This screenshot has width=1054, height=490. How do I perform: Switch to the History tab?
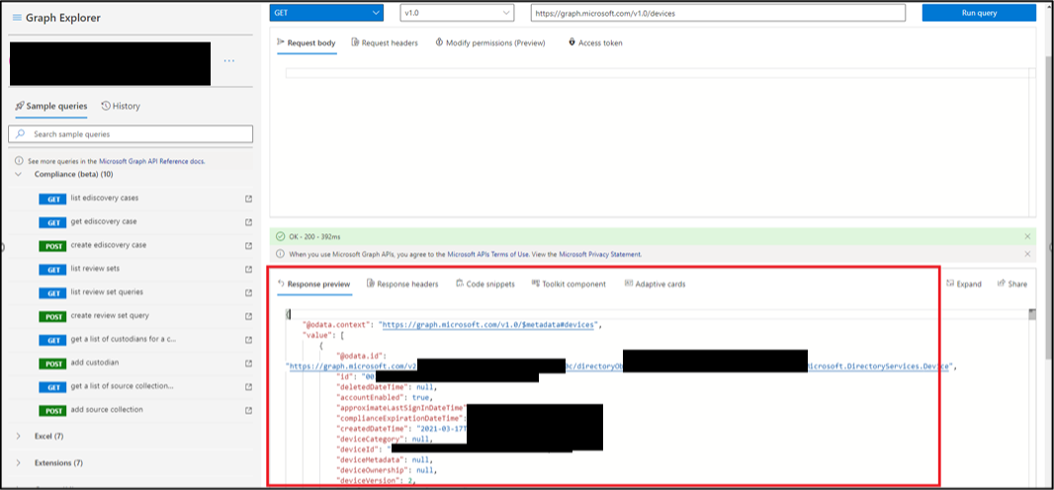121,106
